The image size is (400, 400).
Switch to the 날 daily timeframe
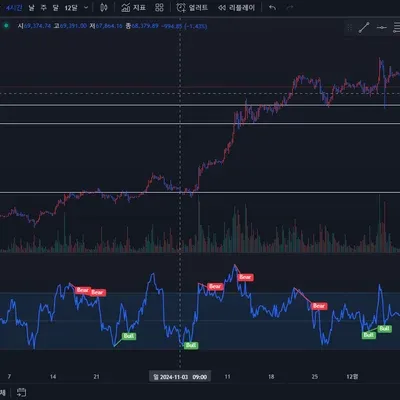pos(31,7)
